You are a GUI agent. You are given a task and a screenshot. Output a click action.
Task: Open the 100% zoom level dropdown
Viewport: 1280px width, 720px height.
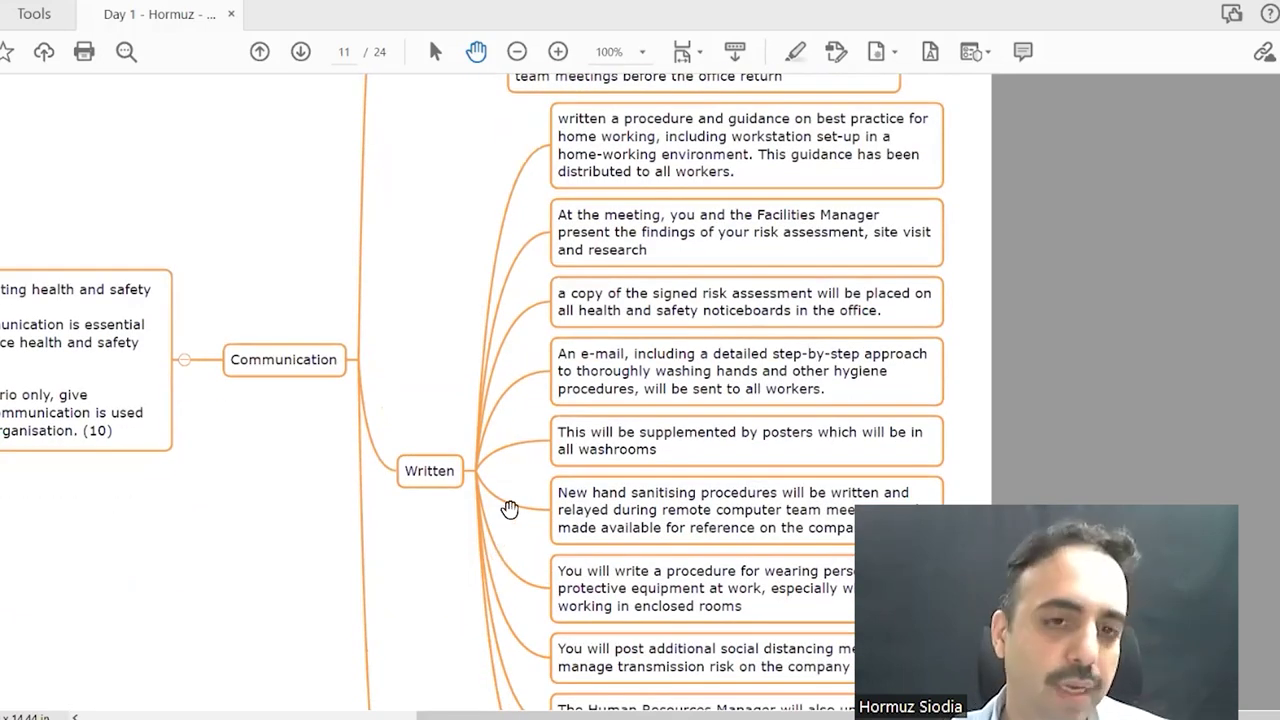642,52
